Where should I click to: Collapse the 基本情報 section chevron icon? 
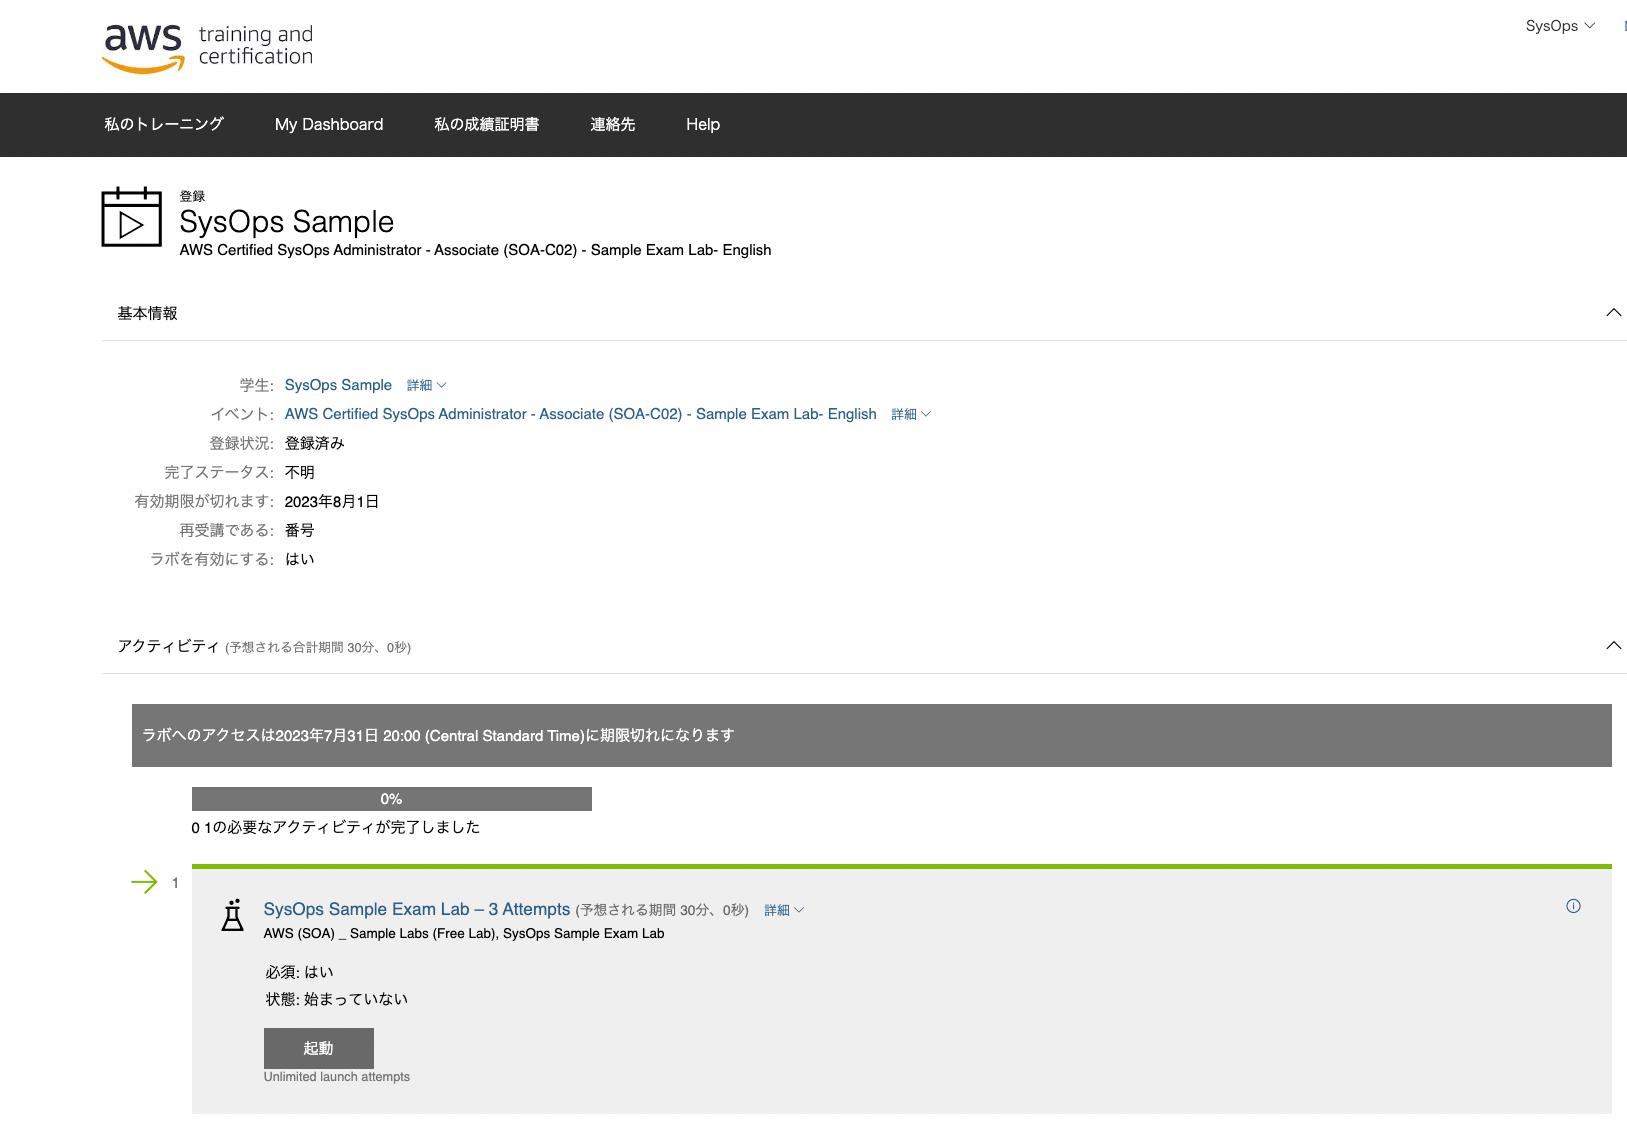[1613, 312]
